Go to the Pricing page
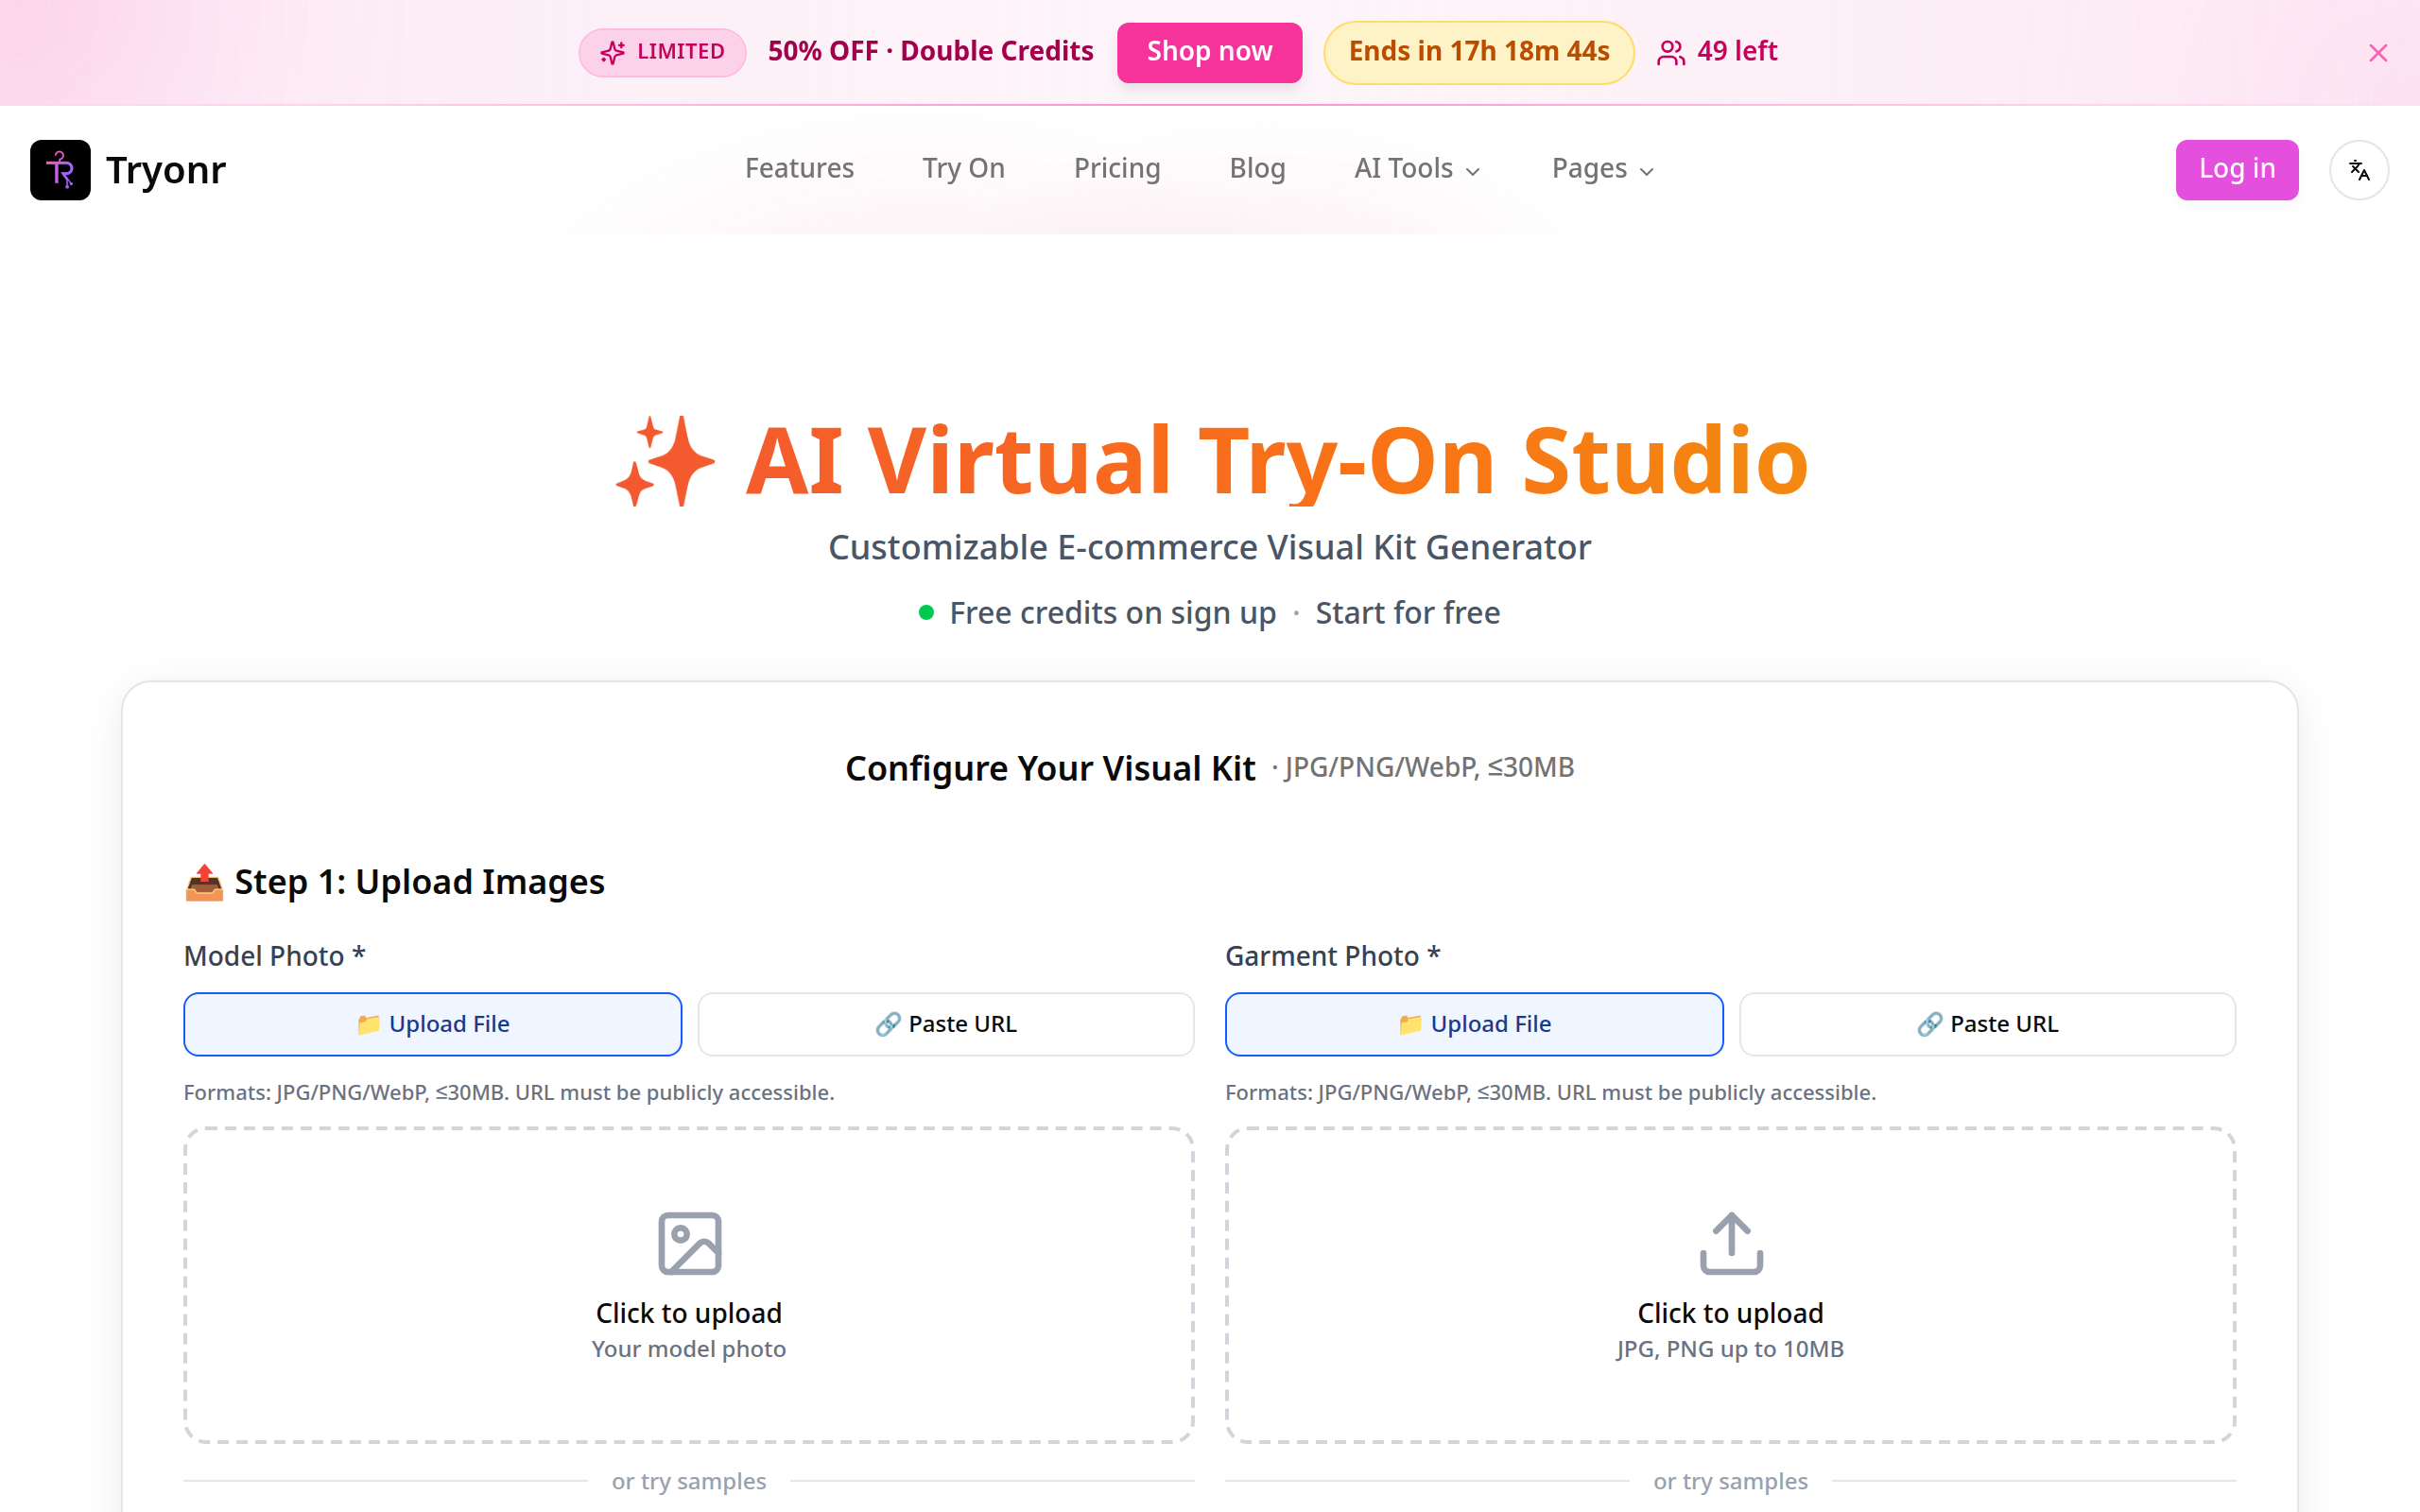Screen dimensions: 2420x1512 point(1116,169)
